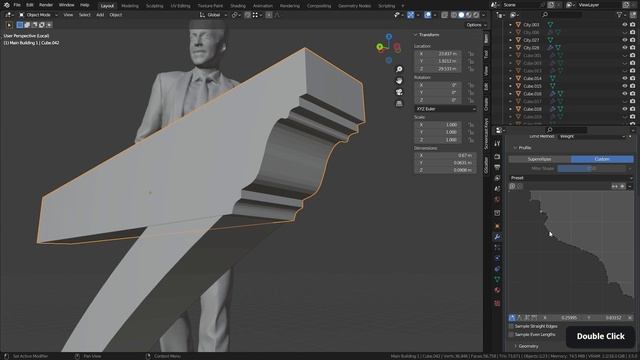Click the pan hand viewport icon
This screenshot has width=640, height=360.
click(x=399, y=81)
